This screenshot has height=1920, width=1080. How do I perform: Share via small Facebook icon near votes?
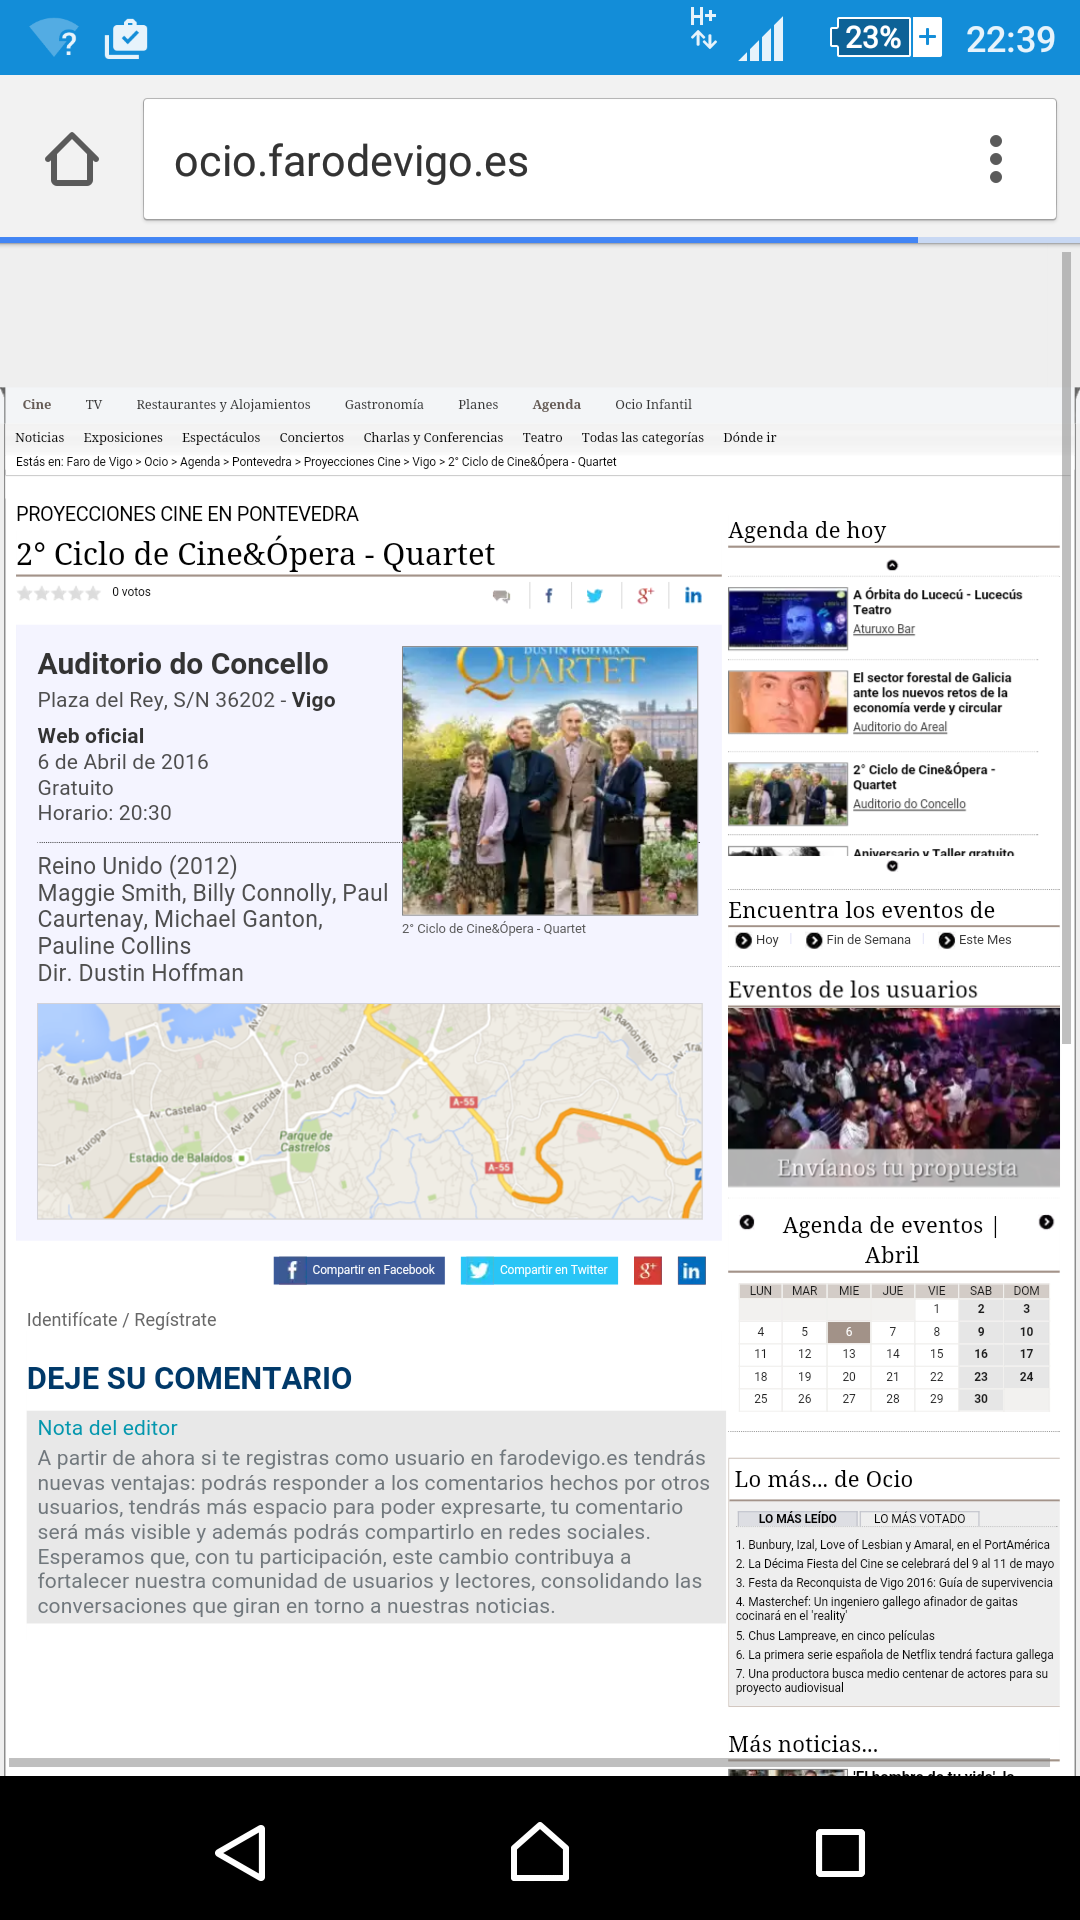(549, 596)
